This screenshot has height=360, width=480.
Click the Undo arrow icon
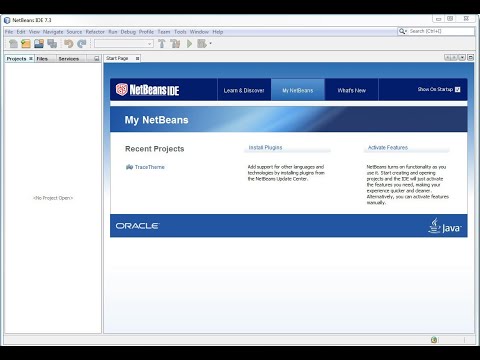pyautogui.click(x=69, y=43)
